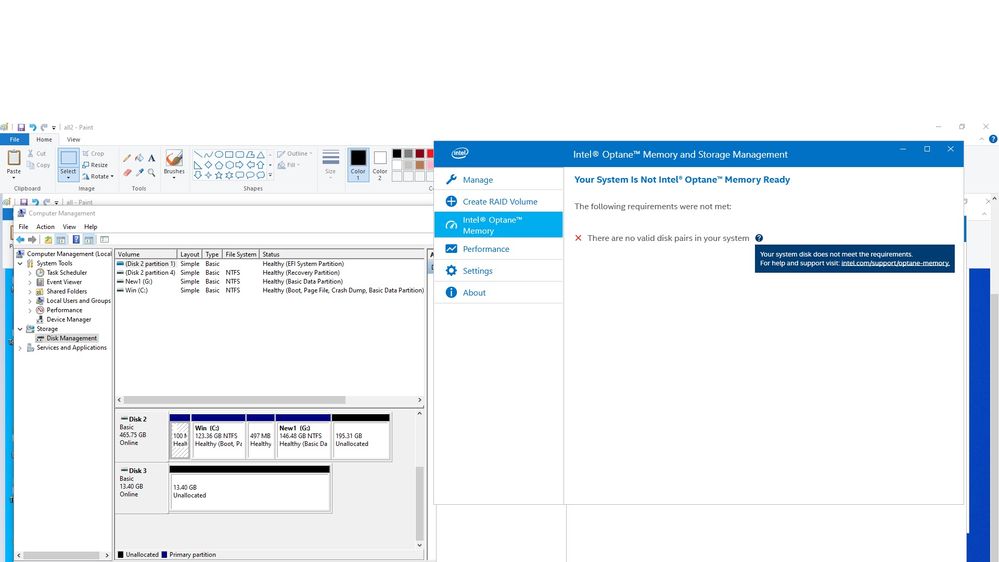Click Help icon in Computer Management toolbar
Viewport: 999px width, 562px height.
click(76, 240)
